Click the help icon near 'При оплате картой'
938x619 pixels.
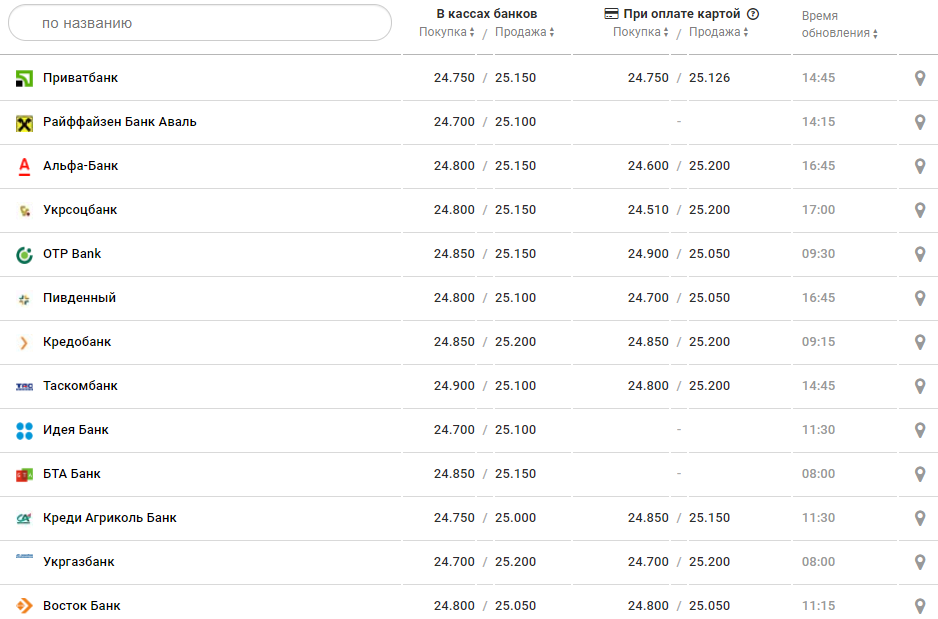[x=753, y=14]
